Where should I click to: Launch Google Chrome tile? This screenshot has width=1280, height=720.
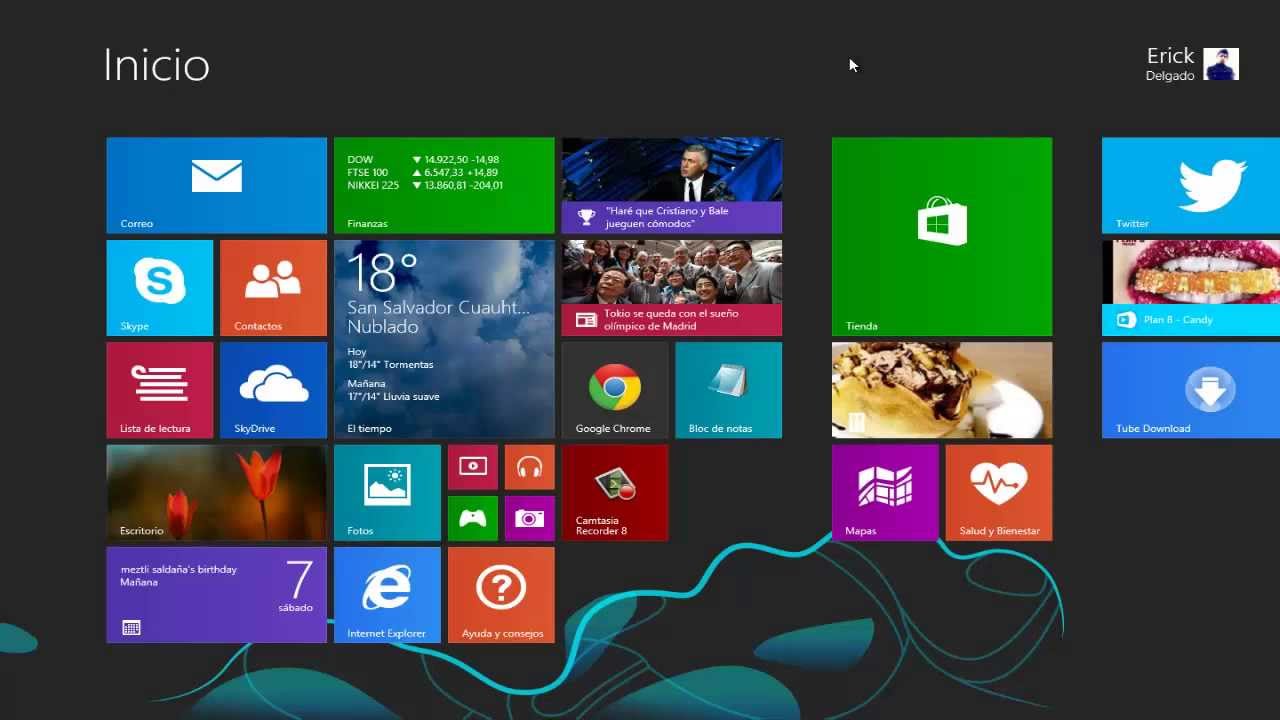(614, 390)
